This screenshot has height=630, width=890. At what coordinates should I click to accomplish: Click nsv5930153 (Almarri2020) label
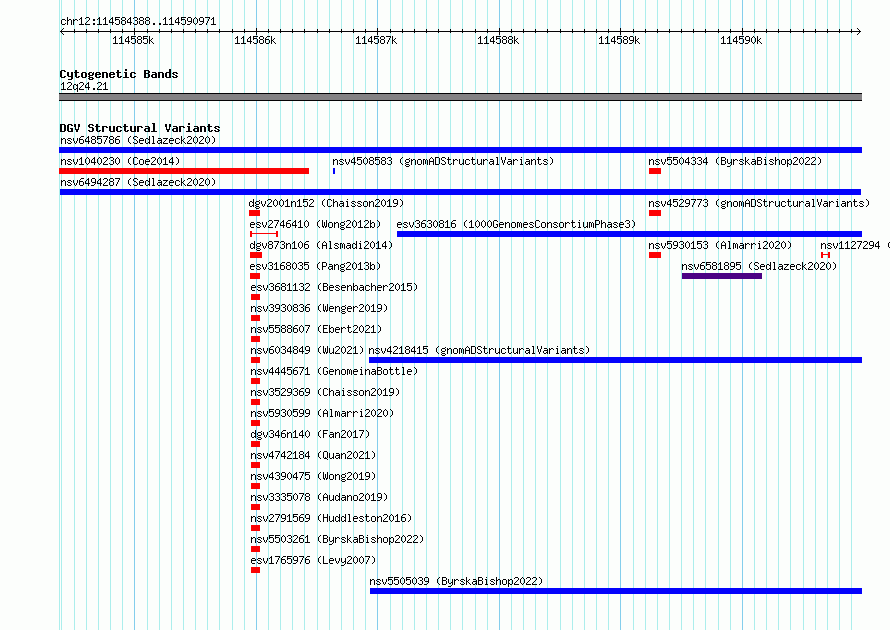[720, 245]
